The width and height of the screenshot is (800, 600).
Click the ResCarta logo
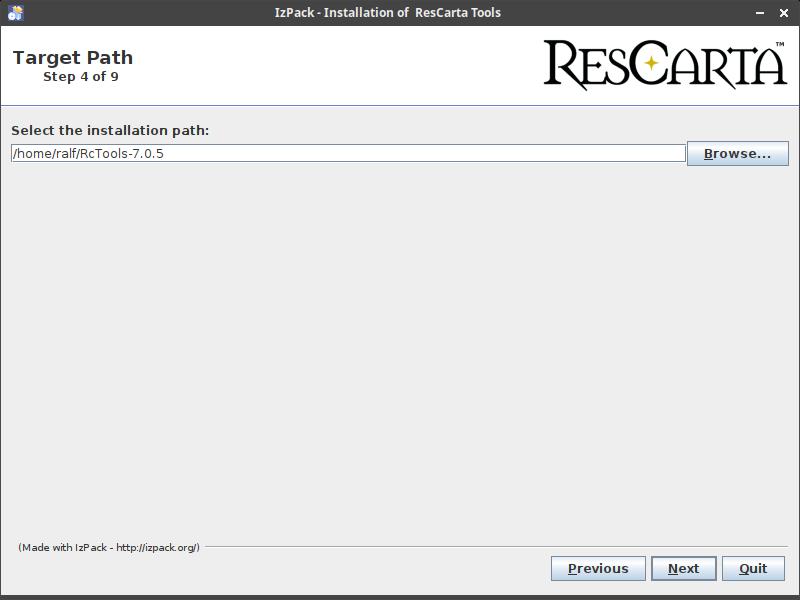tap(665, 65)
